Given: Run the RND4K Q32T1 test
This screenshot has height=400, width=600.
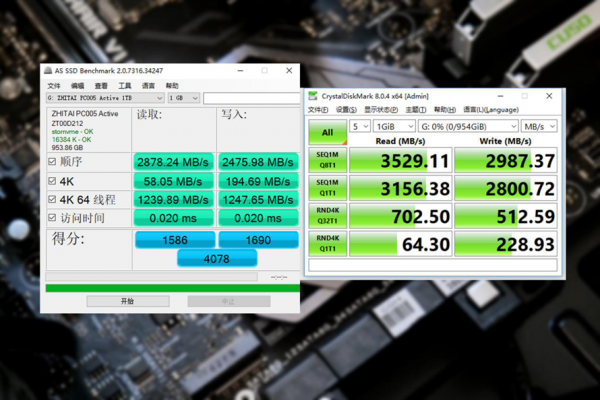Looking at the screenshot, I should point(328,216).
